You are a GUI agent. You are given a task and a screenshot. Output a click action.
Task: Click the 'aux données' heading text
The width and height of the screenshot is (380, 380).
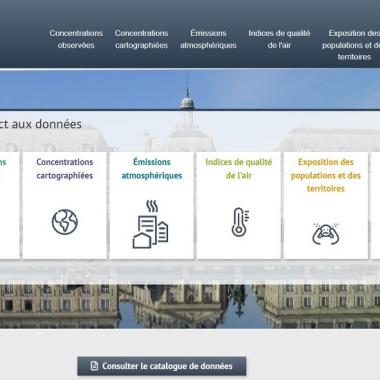pyautogui.click(x=47, y=124)
